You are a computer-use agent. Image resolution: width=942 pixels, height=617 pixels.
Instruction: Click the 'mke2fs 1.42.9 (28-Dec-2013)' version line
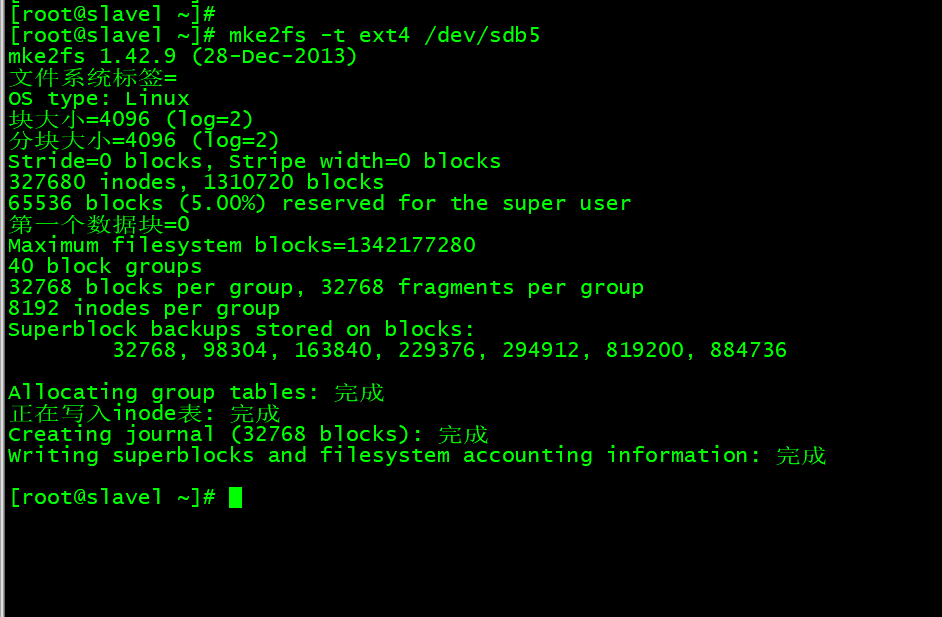(x=183, y=56)
